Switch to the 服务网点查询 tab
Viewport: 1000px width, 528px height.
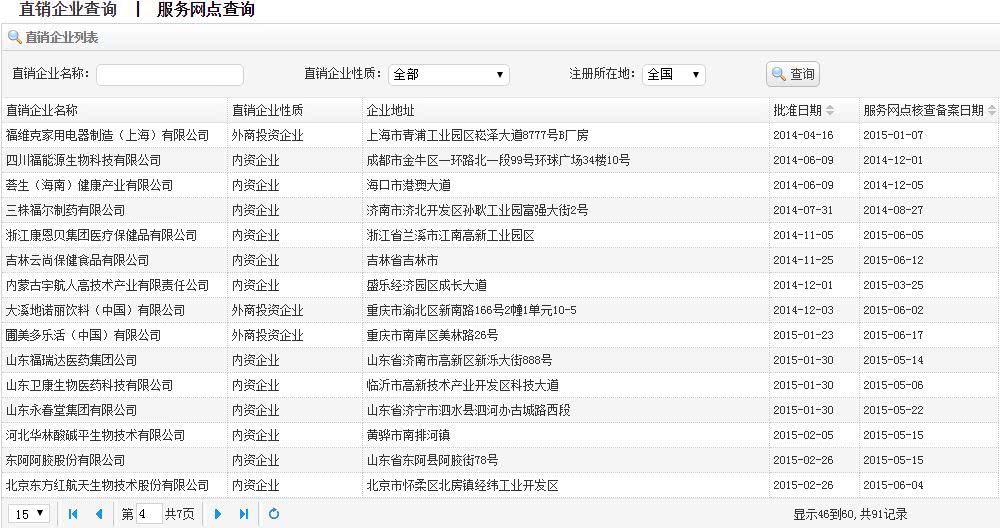(206, 10)
